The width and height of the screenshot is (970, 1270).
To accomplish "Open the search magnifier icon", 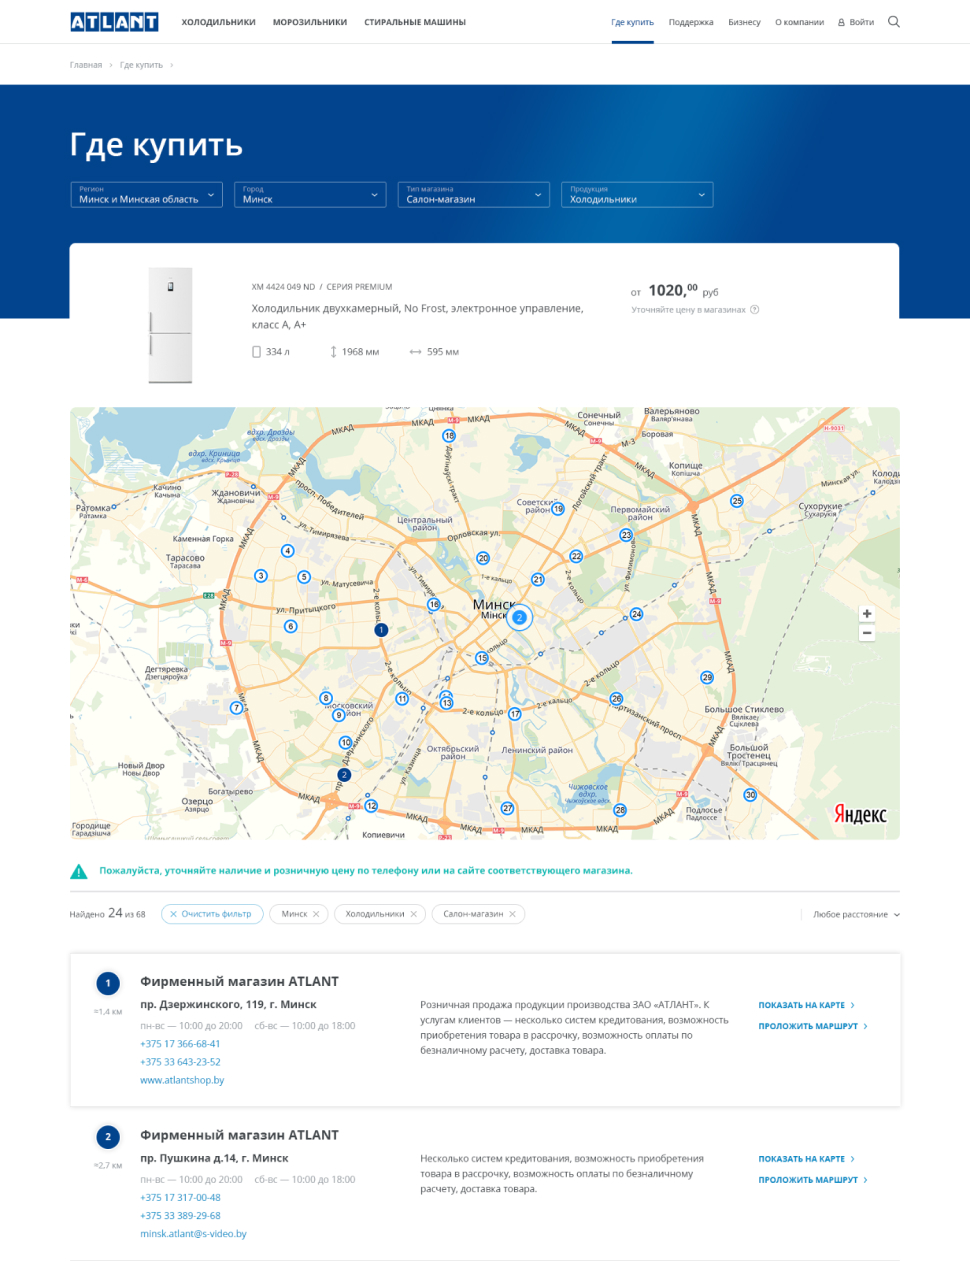I will [x=894, y=22].
